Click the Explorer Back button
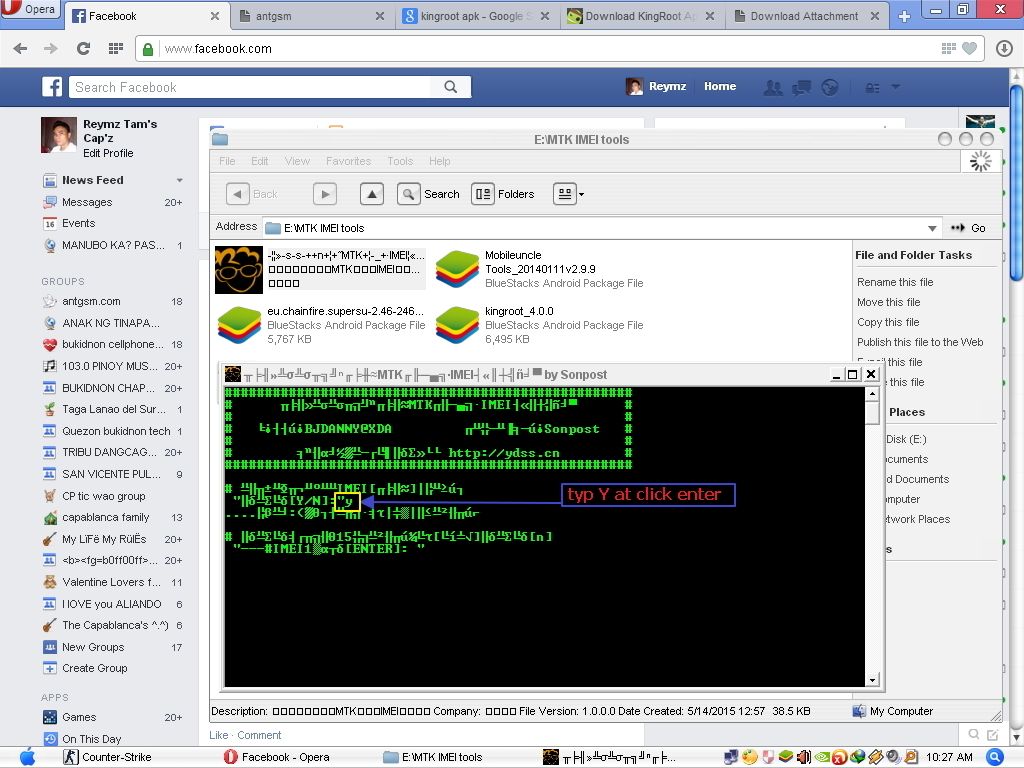 point(252,194)
